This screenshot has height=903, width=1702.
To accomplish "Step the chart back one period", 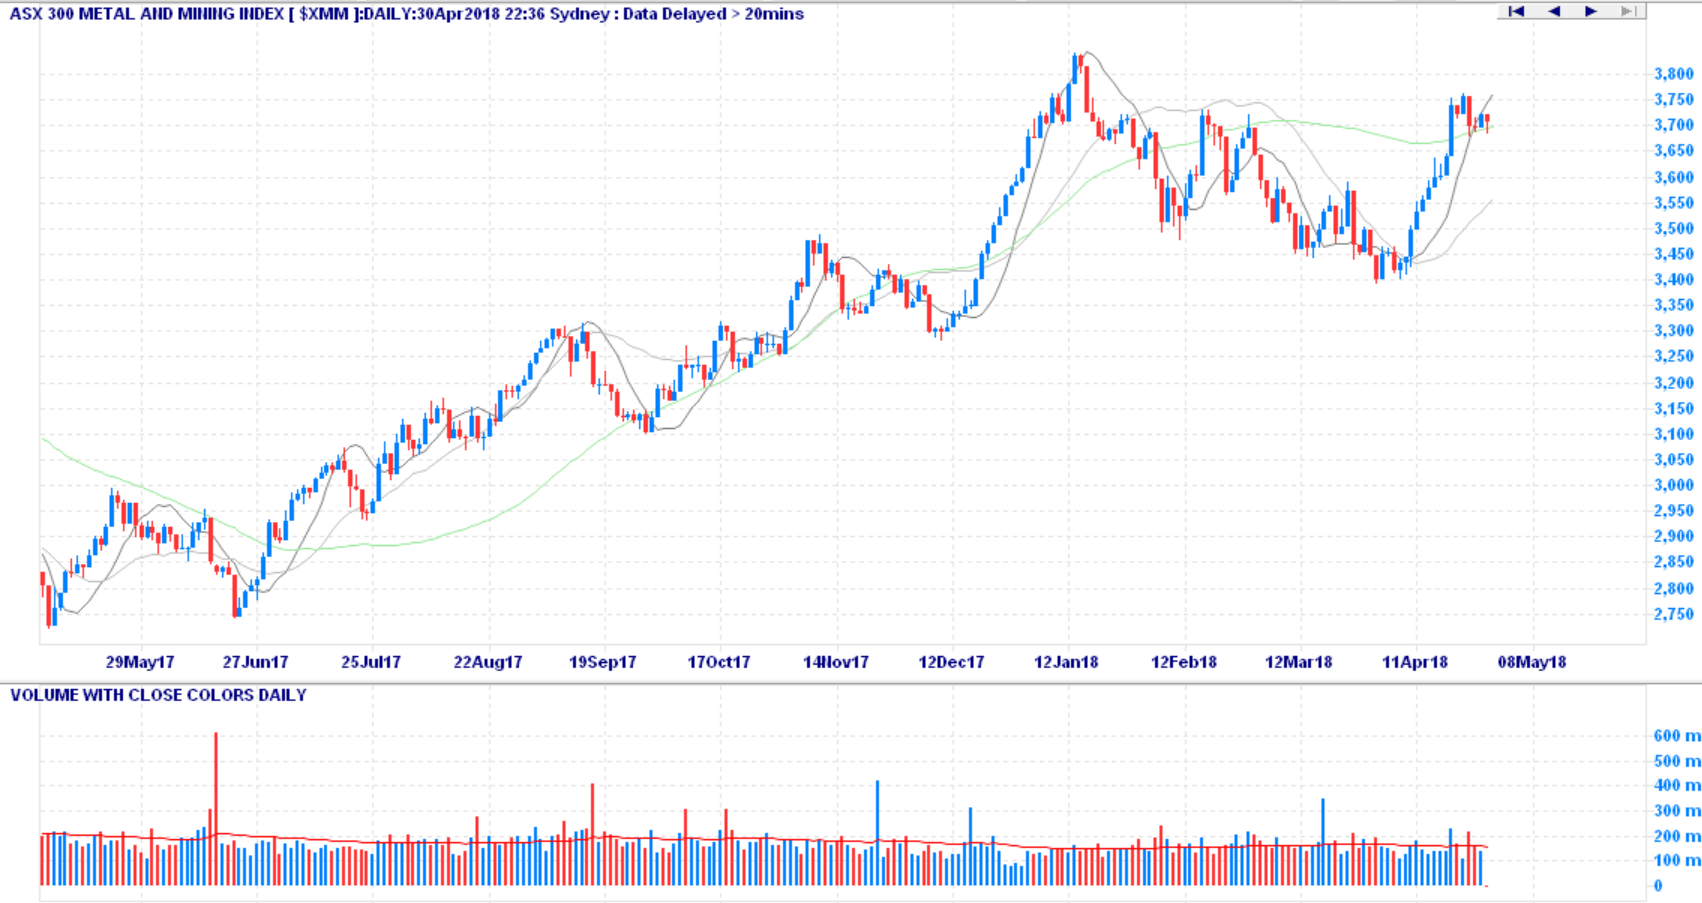I will [x=1553, y=11].
